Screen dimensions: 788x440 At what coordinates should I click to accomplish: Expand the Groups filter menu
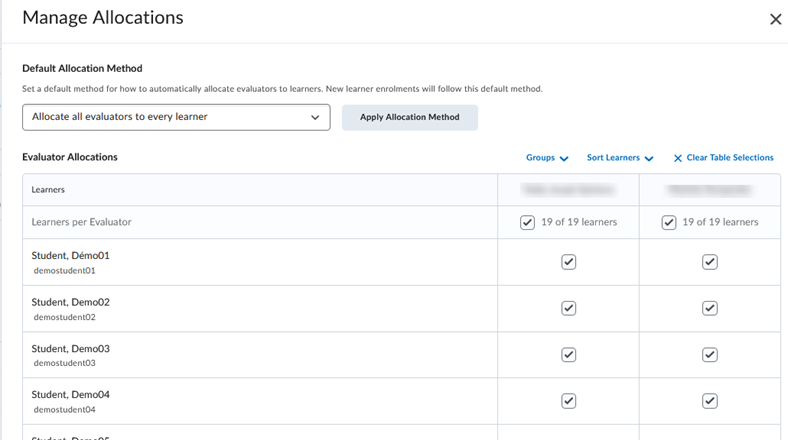pyautogui.click(x=546, y=158)
